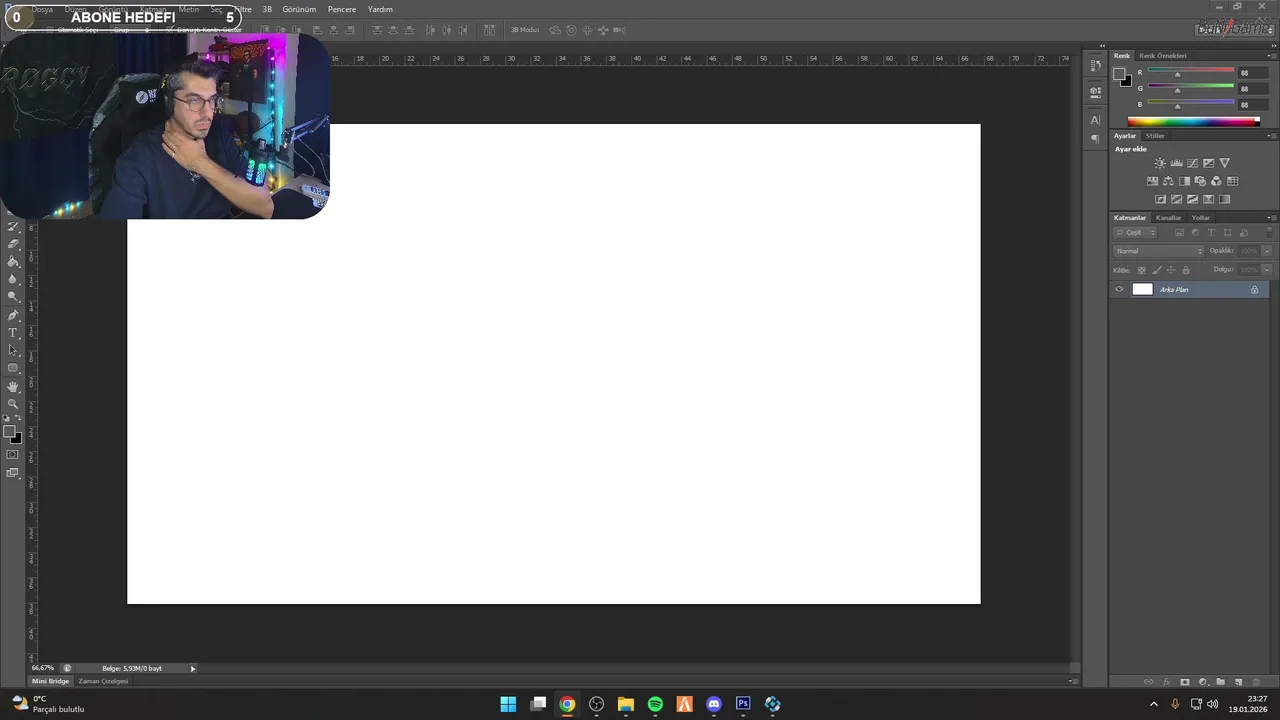
Task: Toggle lock image pixels brush icon
Action: point(1157,270)
